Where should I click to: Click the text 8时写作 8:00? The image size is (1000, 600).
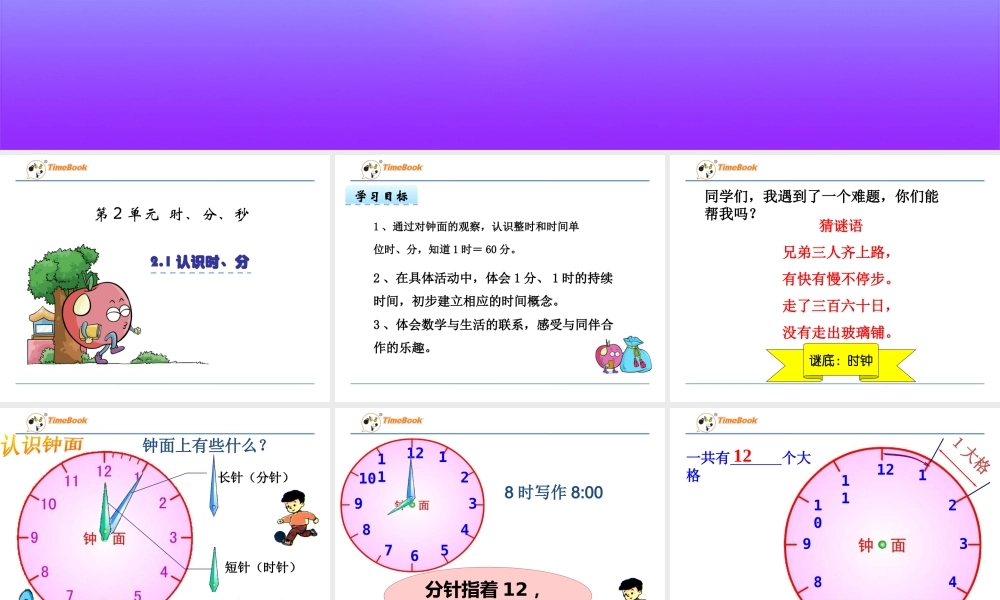tap(554, 492)
